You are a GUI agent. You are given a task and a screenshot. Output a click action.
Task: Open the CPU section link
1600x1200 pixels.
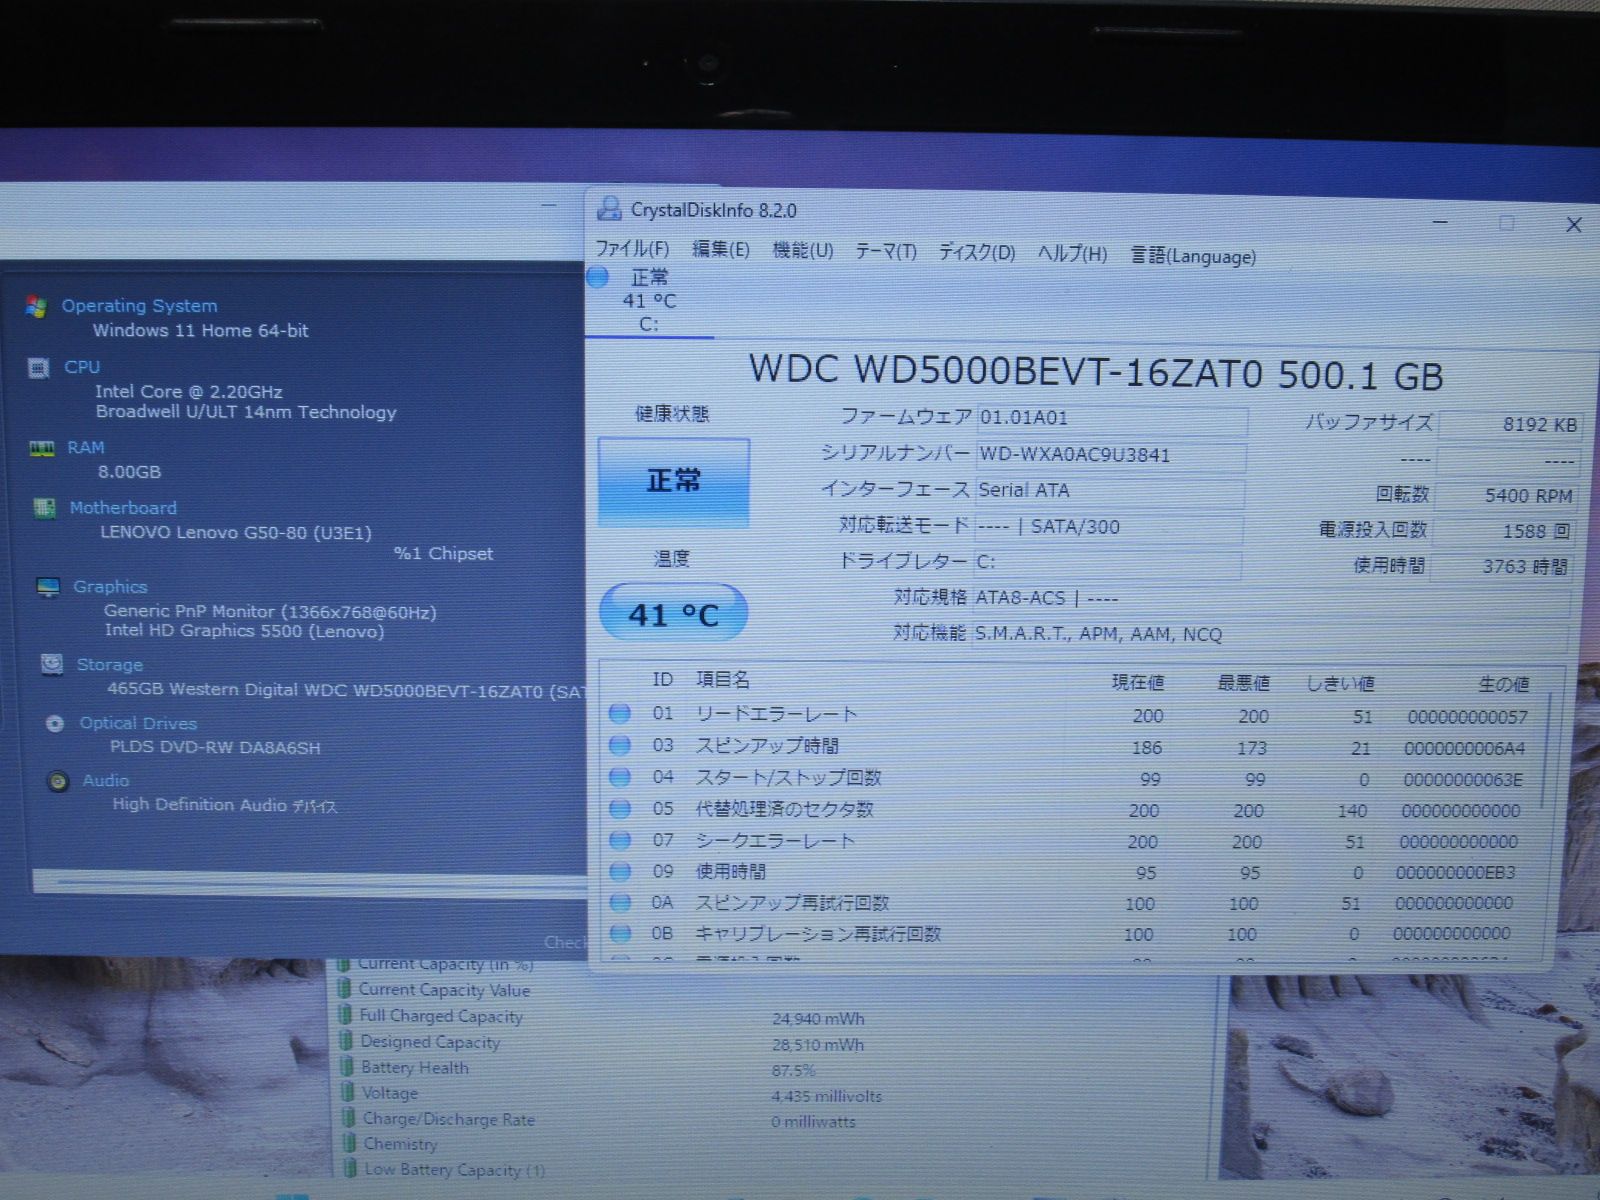[82, 367]
